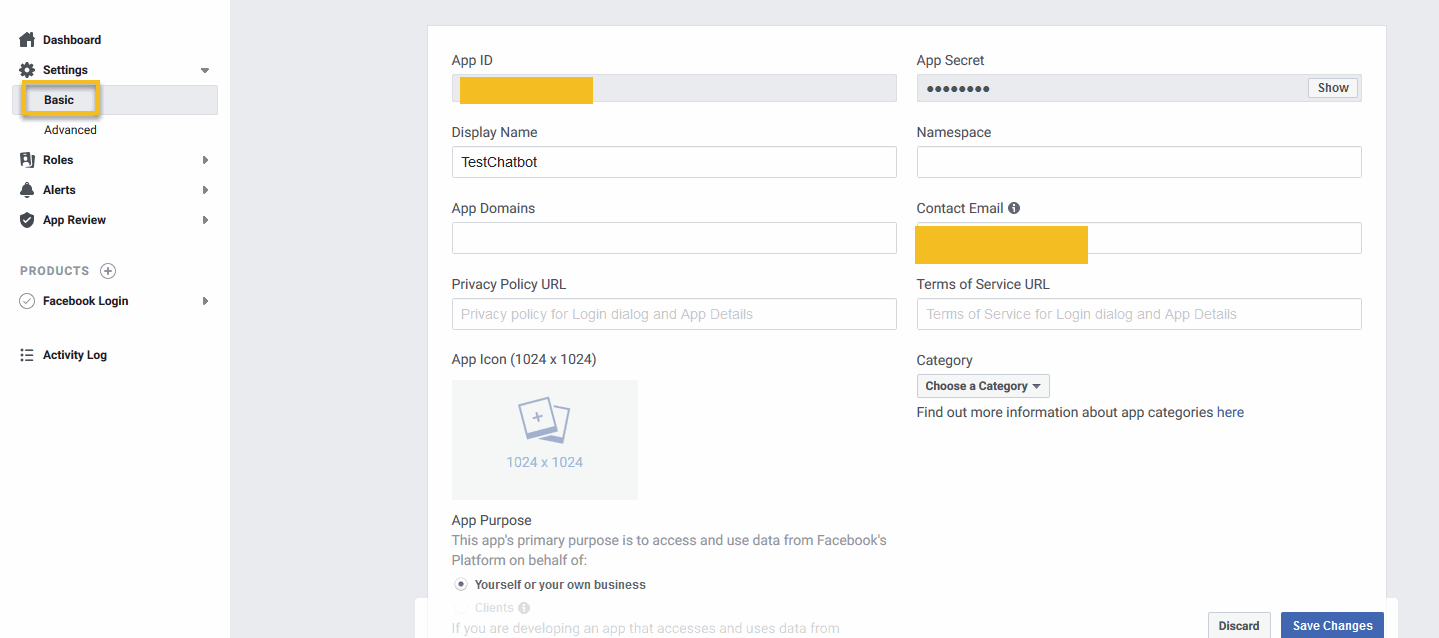Expand the App Review submenu arrow
This screenshot has width=1439, height=638.
[x=205, y=220]
